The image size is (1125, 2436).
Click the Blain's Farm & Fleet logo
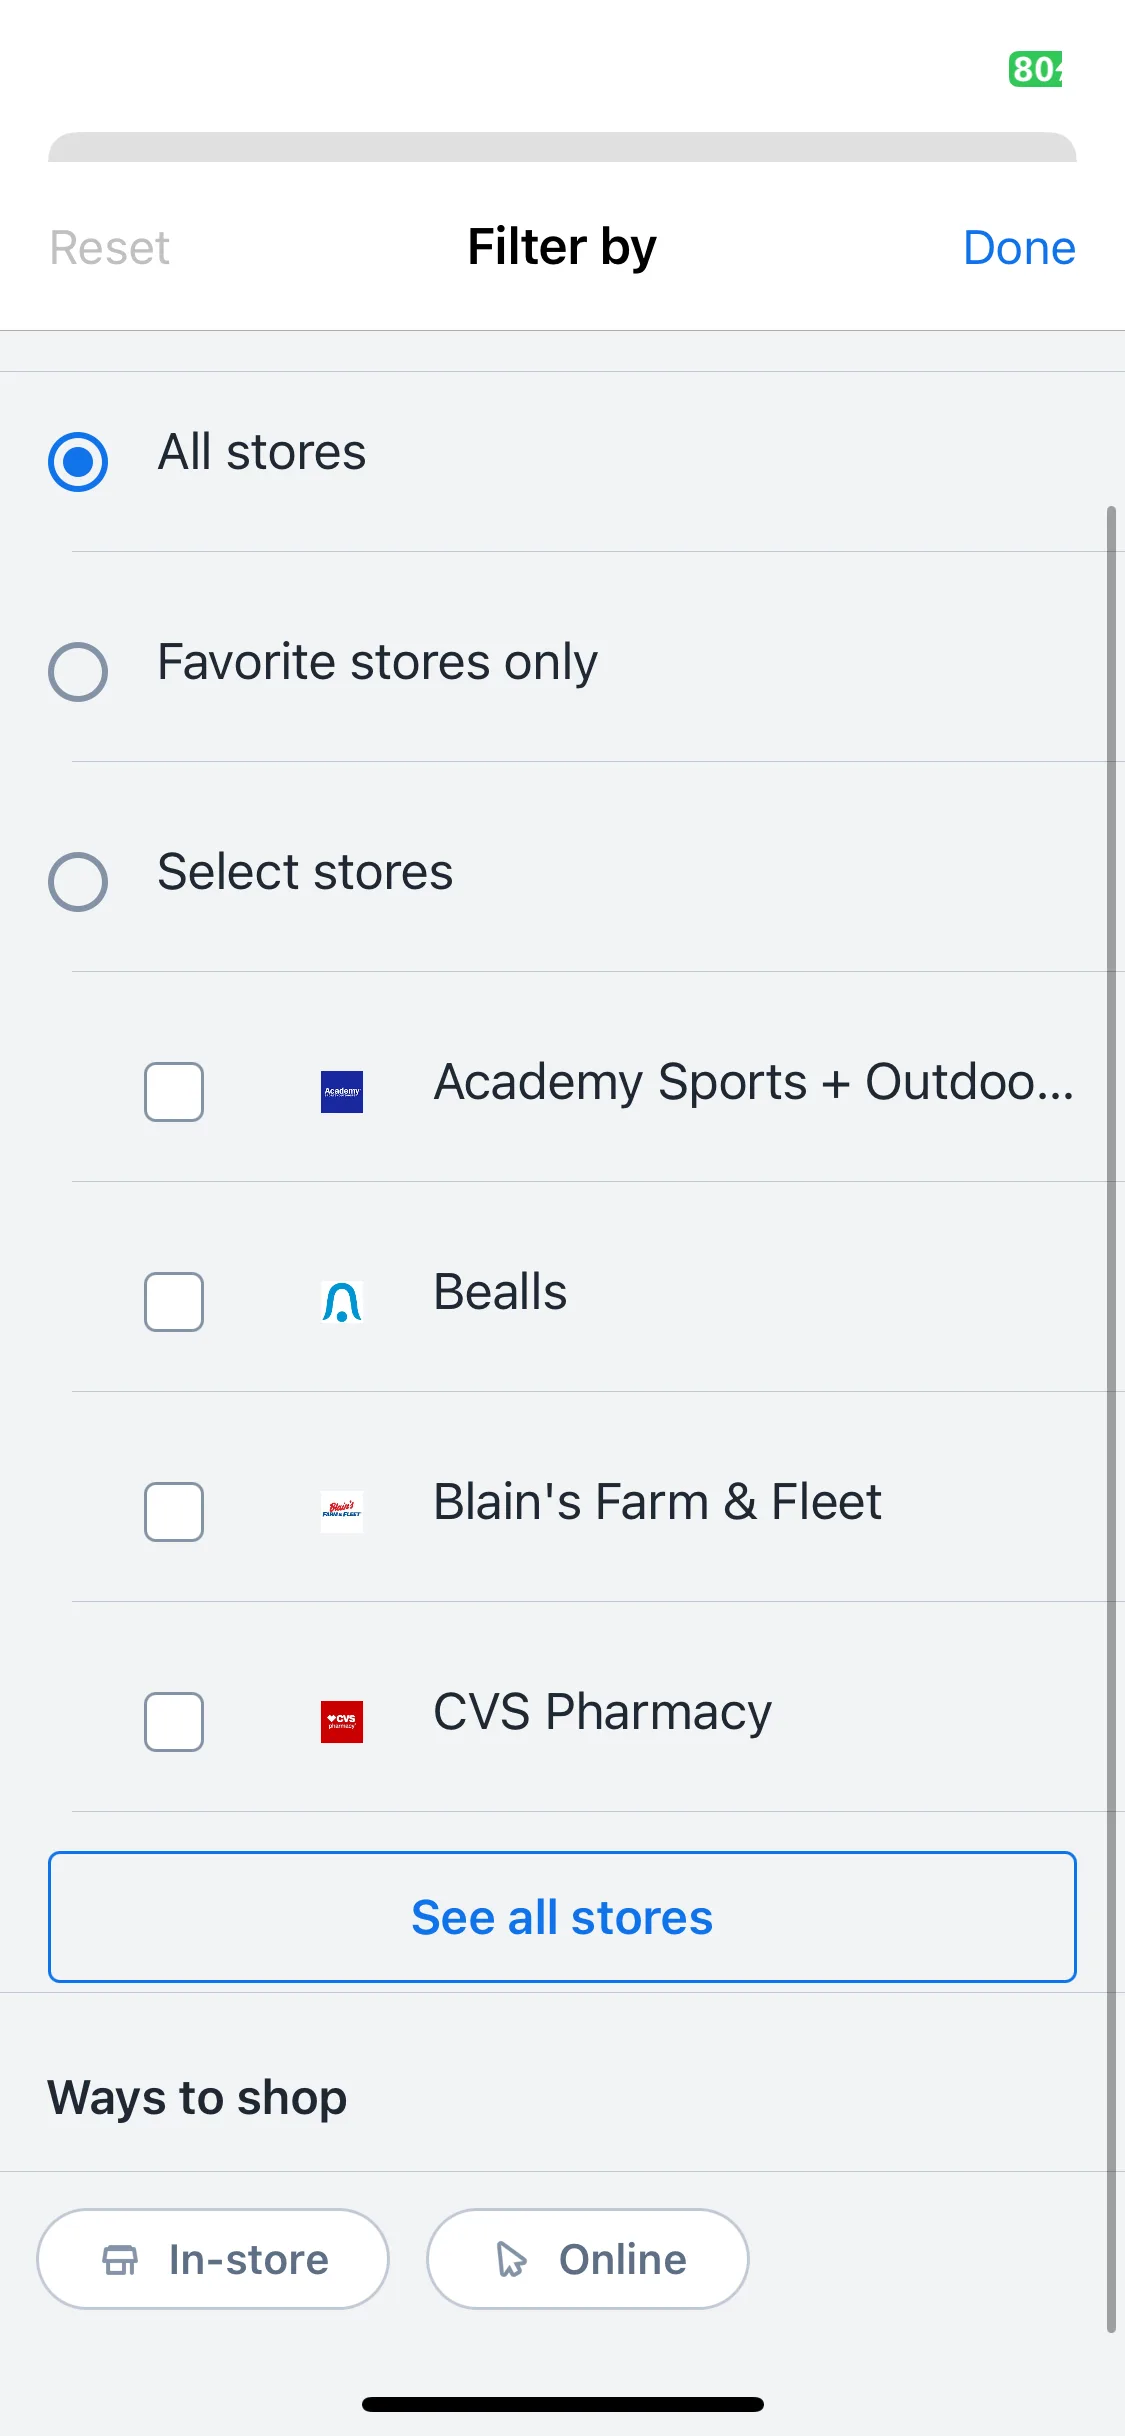click(x=342, y=1511)
